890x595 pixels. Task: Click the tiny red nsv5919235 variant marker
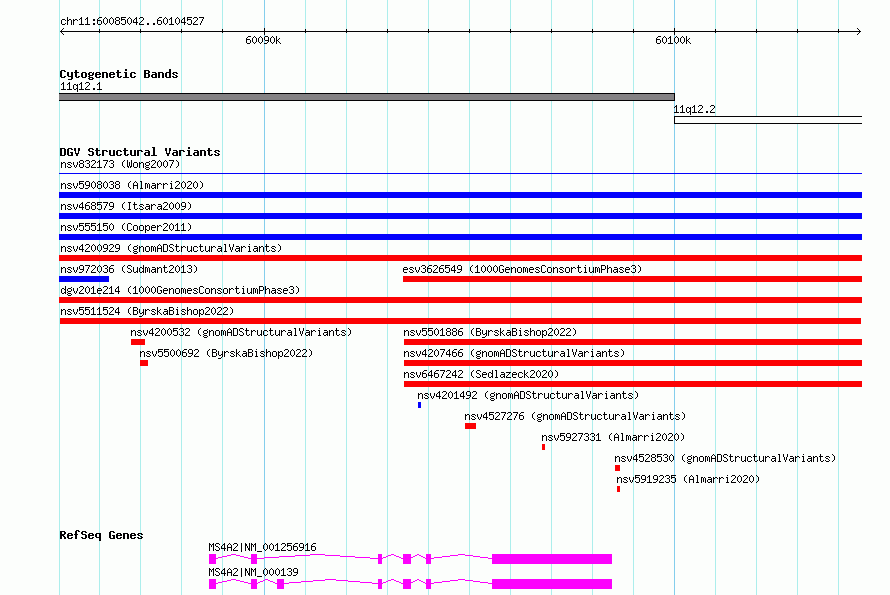pos(619,489)
